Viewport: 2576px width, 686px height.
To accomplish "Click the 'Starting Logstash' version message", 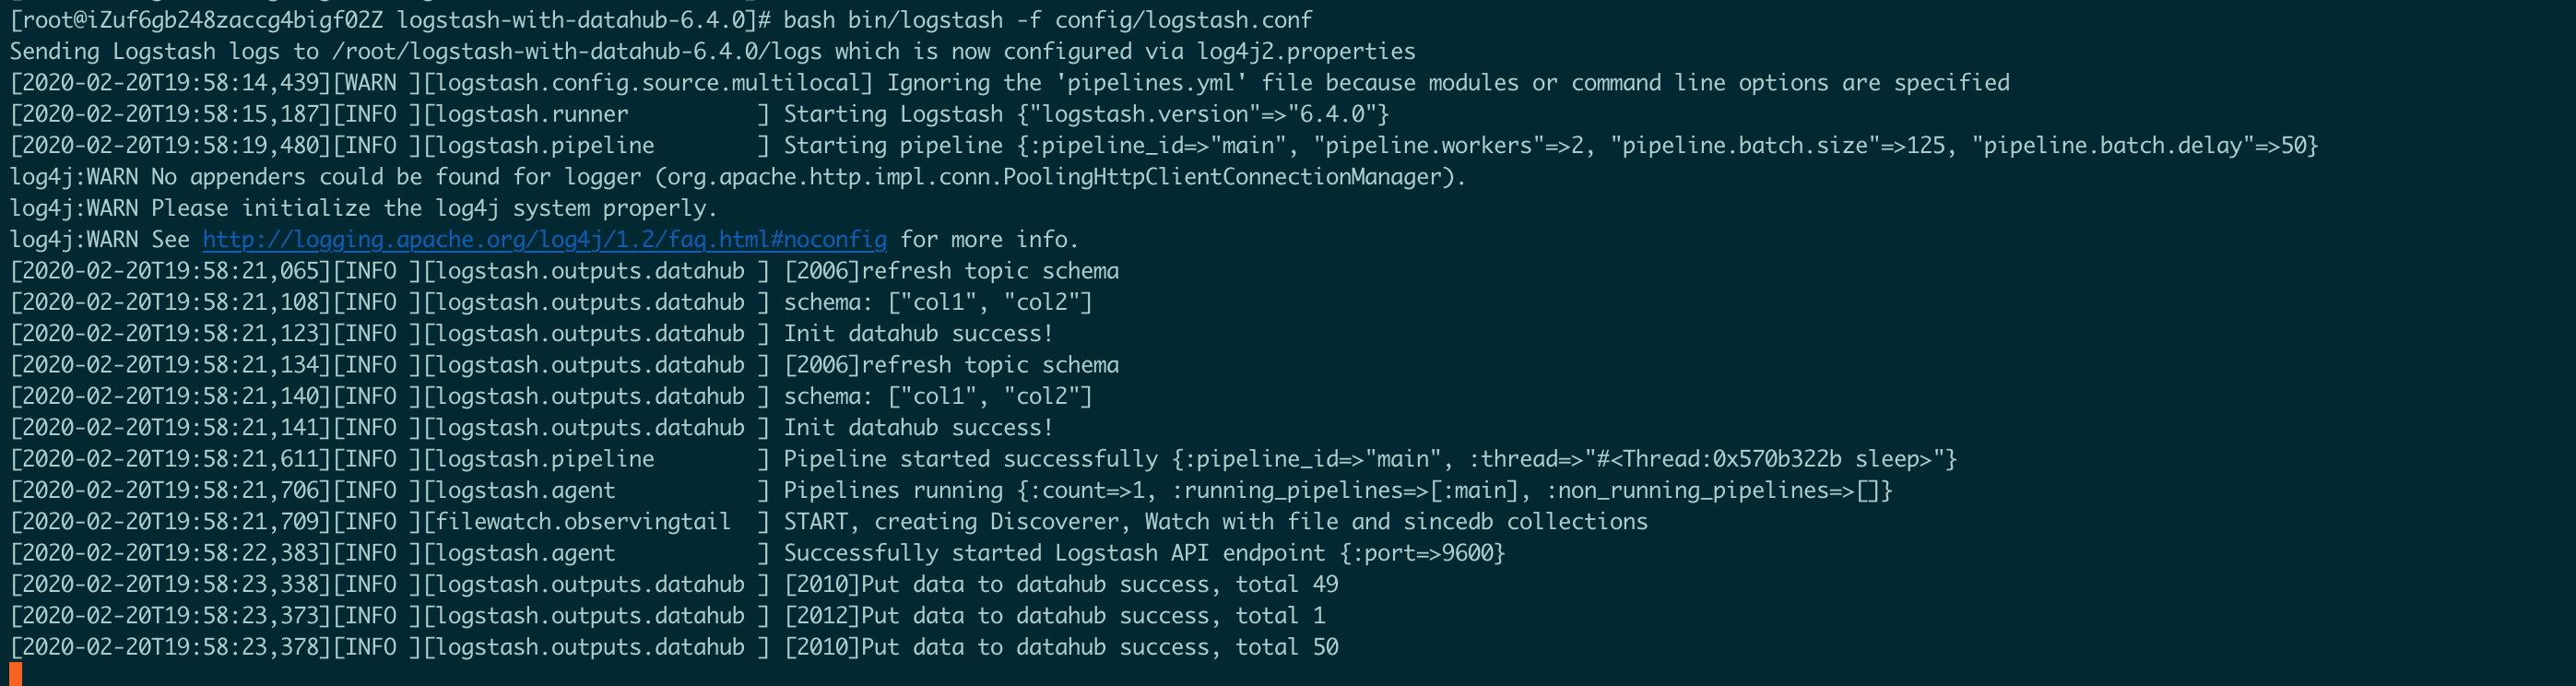I will pos(1085,115).
